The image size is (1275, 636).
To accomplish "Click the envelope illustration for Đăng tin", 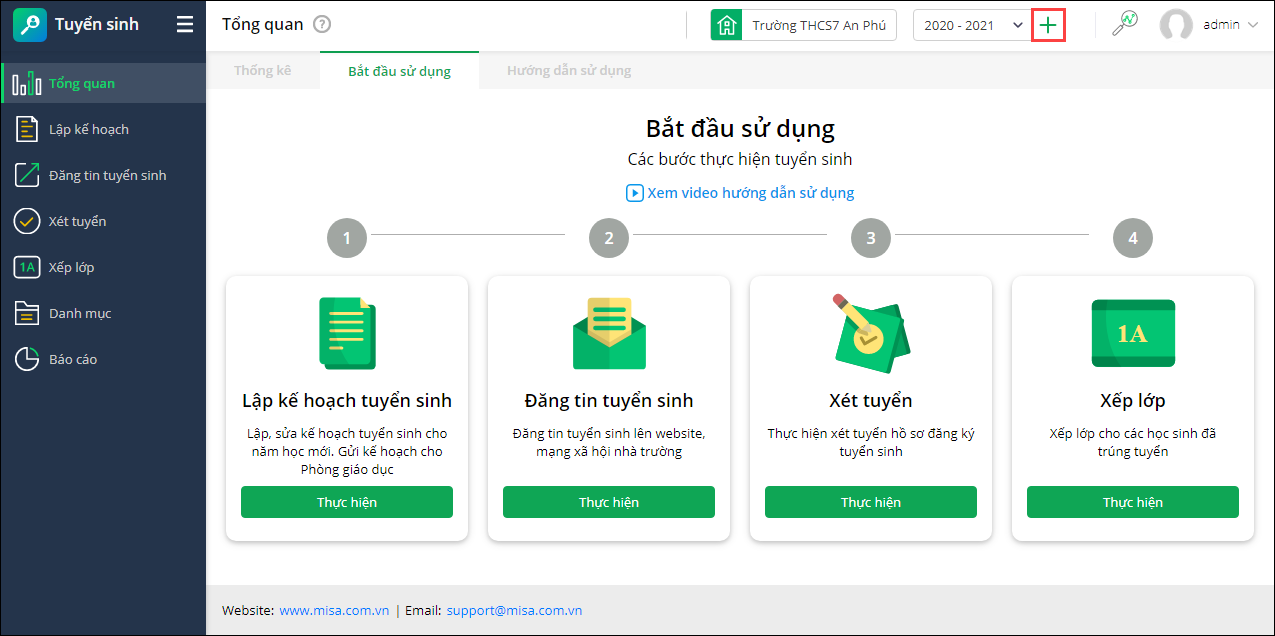I will pos(609,333).
